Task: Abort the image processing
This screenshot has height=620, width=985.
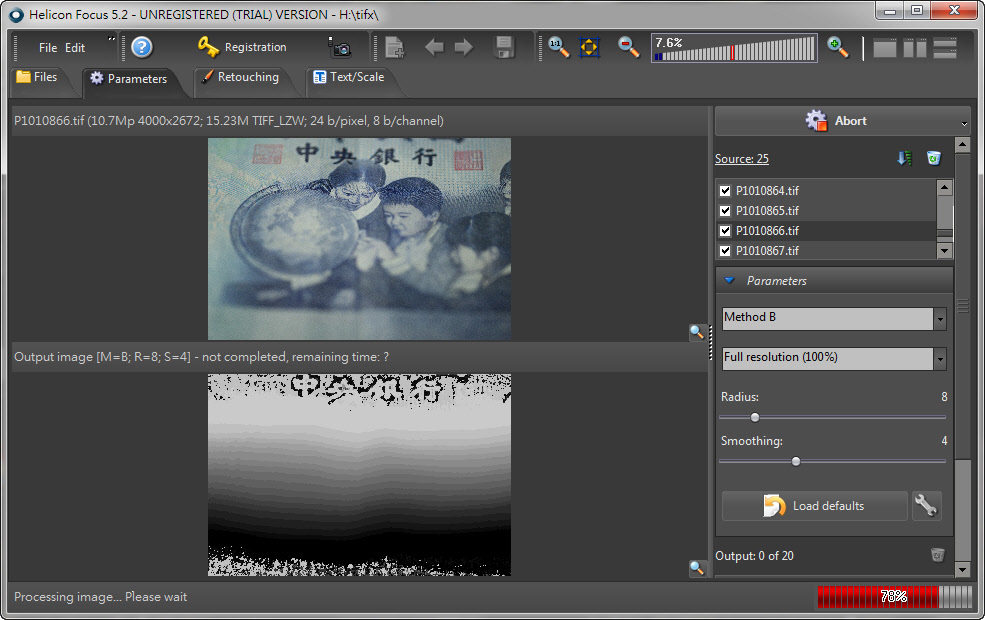Action: click(837, 121)
